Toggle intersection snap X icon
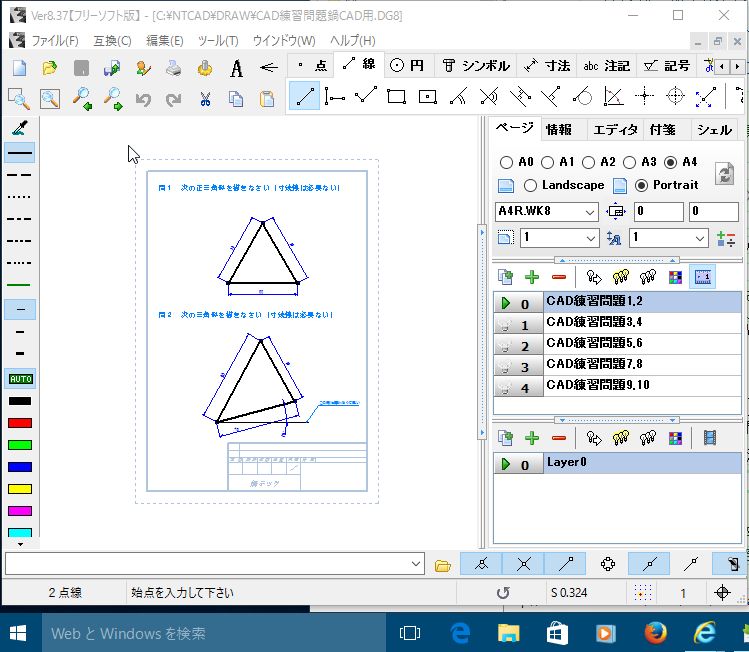 tap(524, 564)
